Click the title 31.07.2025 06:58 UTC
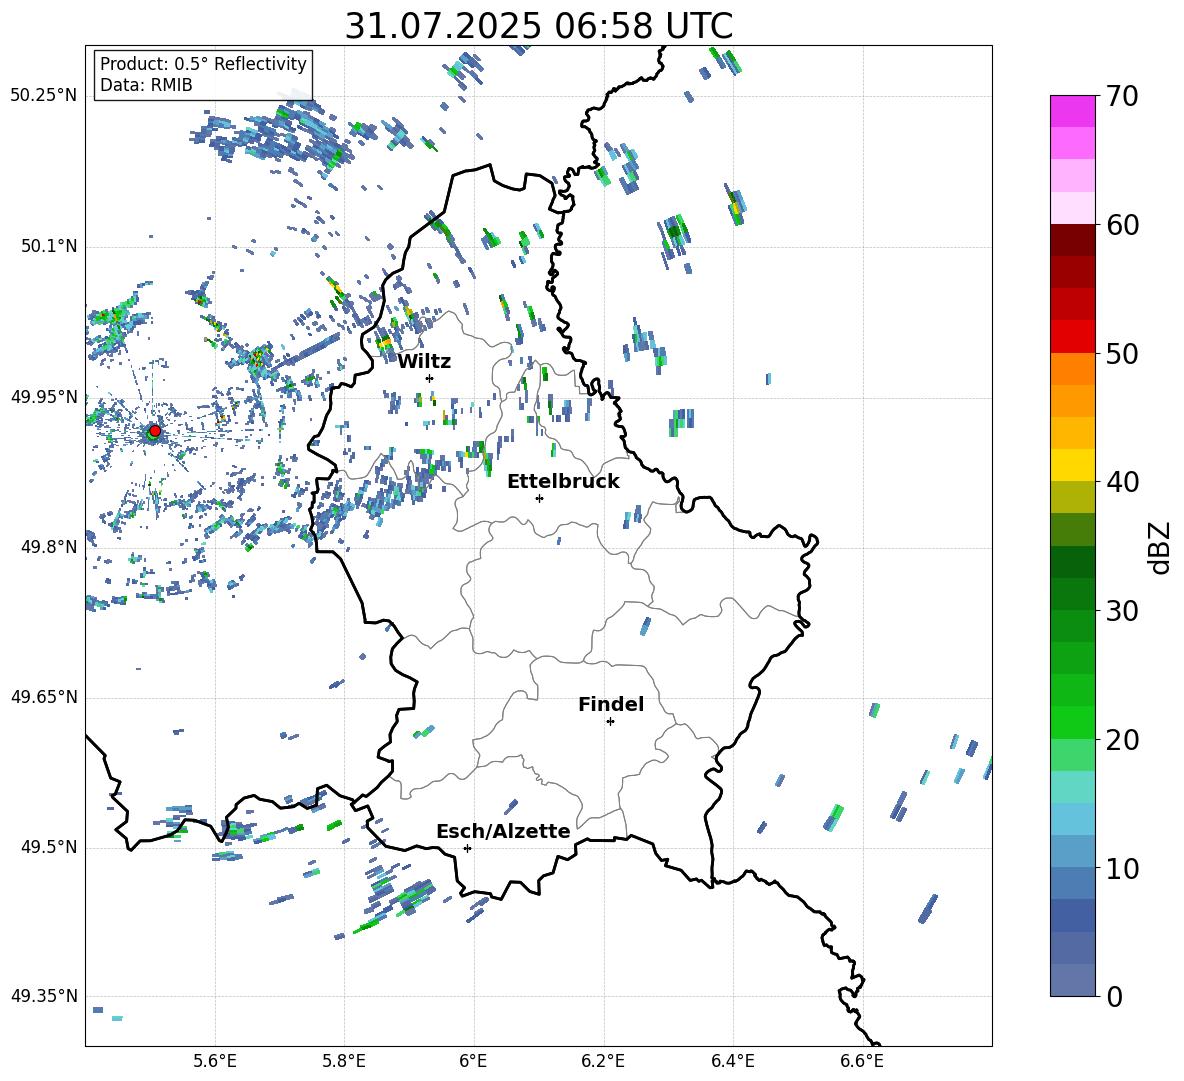1184x1081 pixels. [x=538, y=26]
